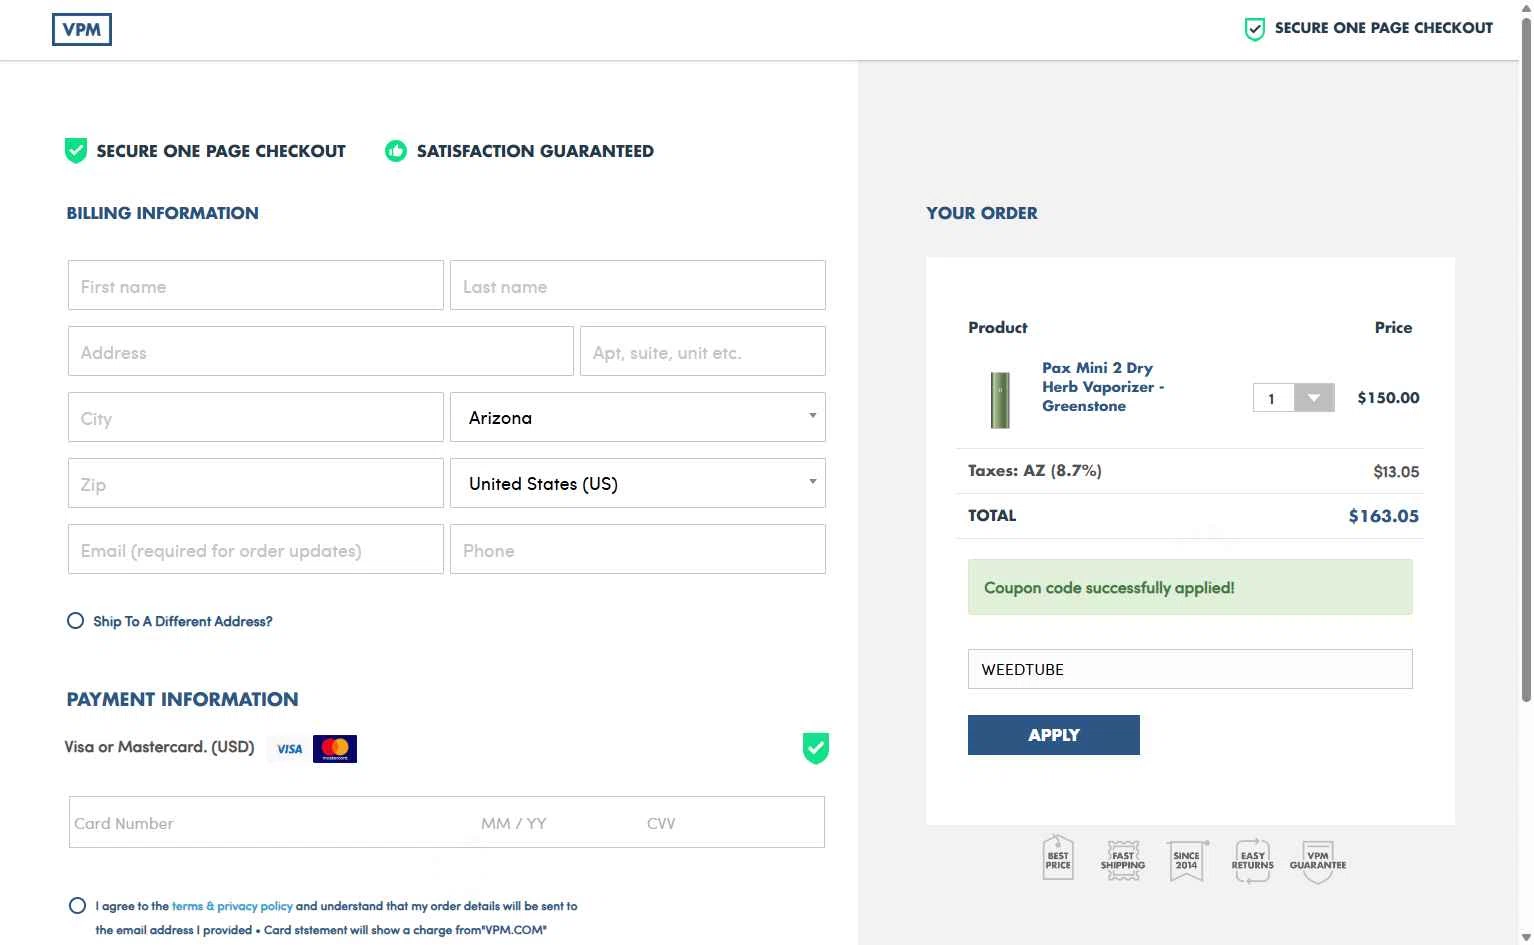Viewport: 1534px width, 945px height.
Task: Focus the First name input field
Action: tap(256, 286)
